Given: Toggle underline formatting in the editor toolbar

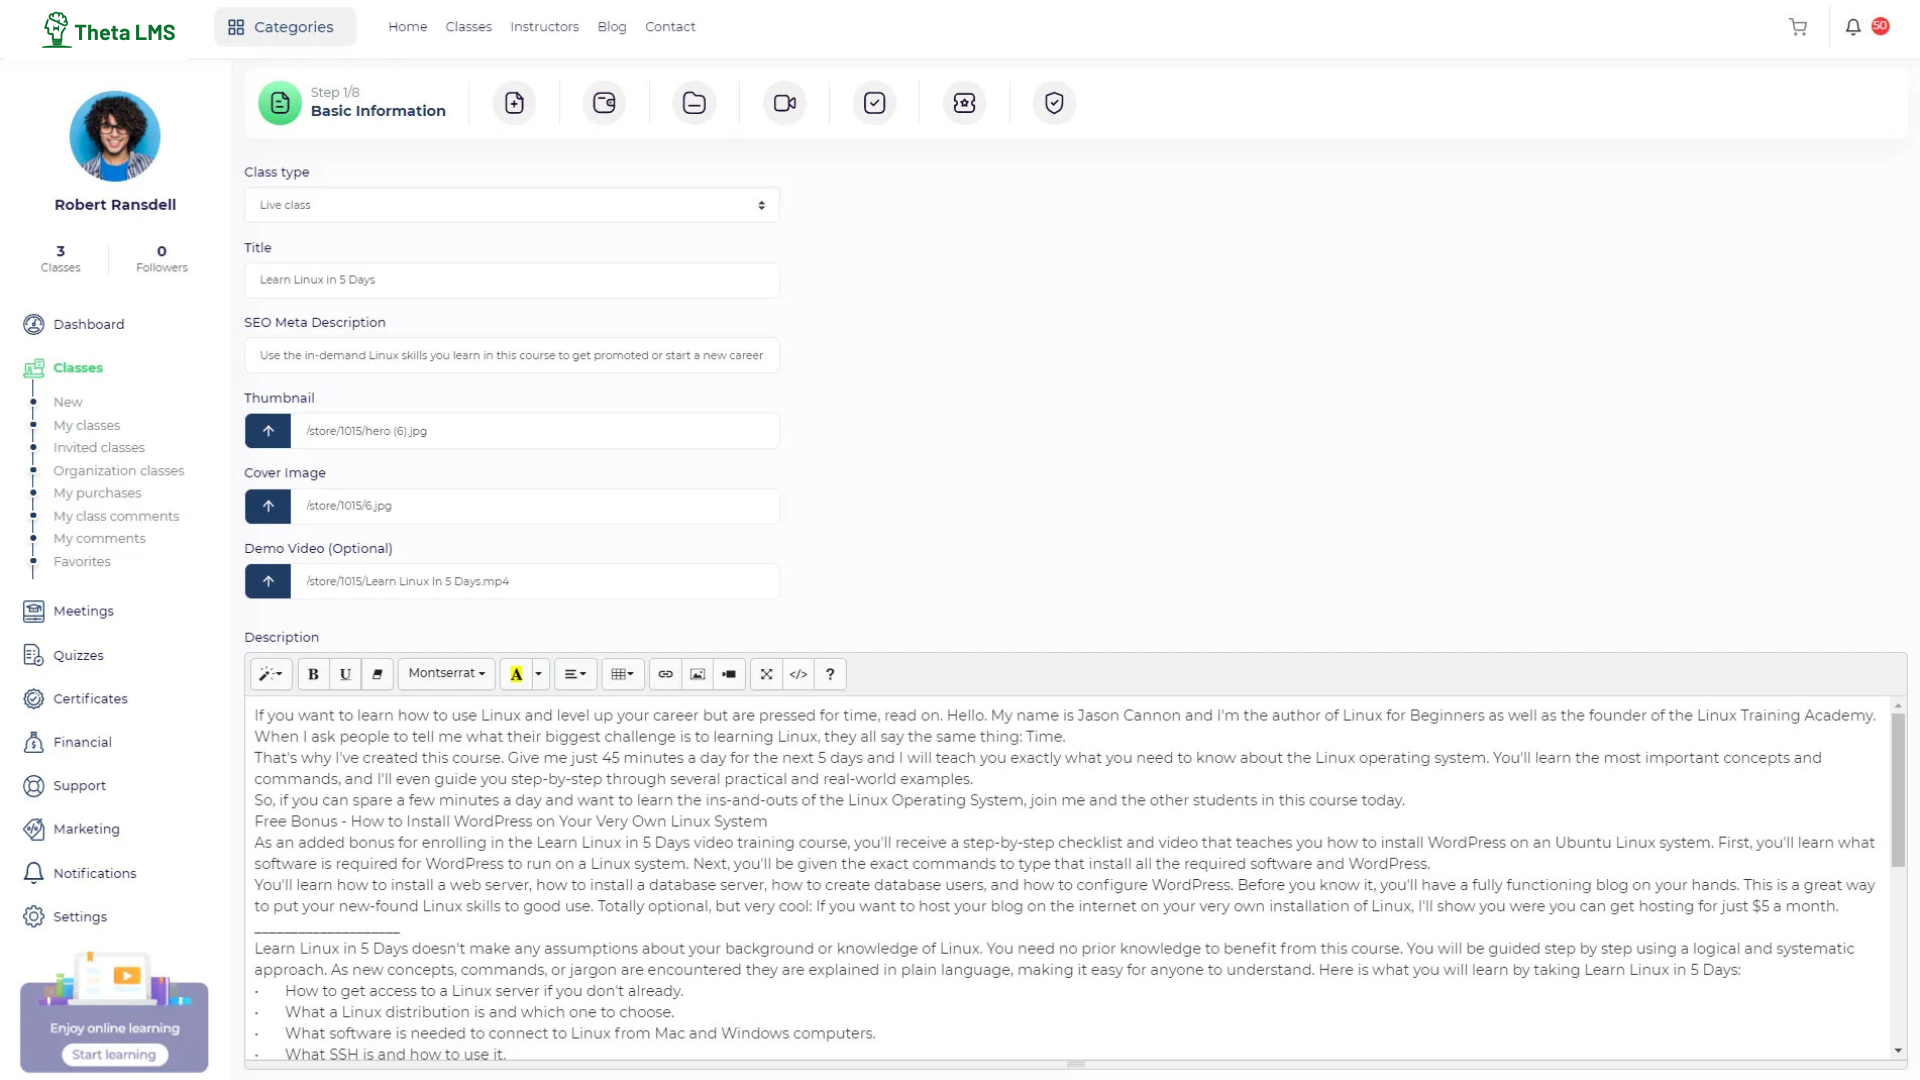Looking at the screenshot, I should [x=345, y=674].
